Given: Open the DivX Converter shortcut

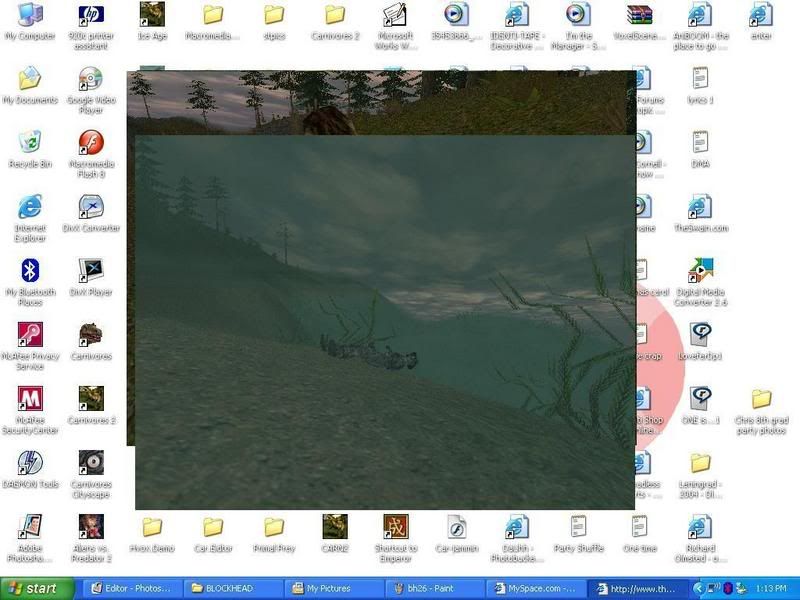Looking at the screenshot, I should pyautogui.click(x=91, y=207).
